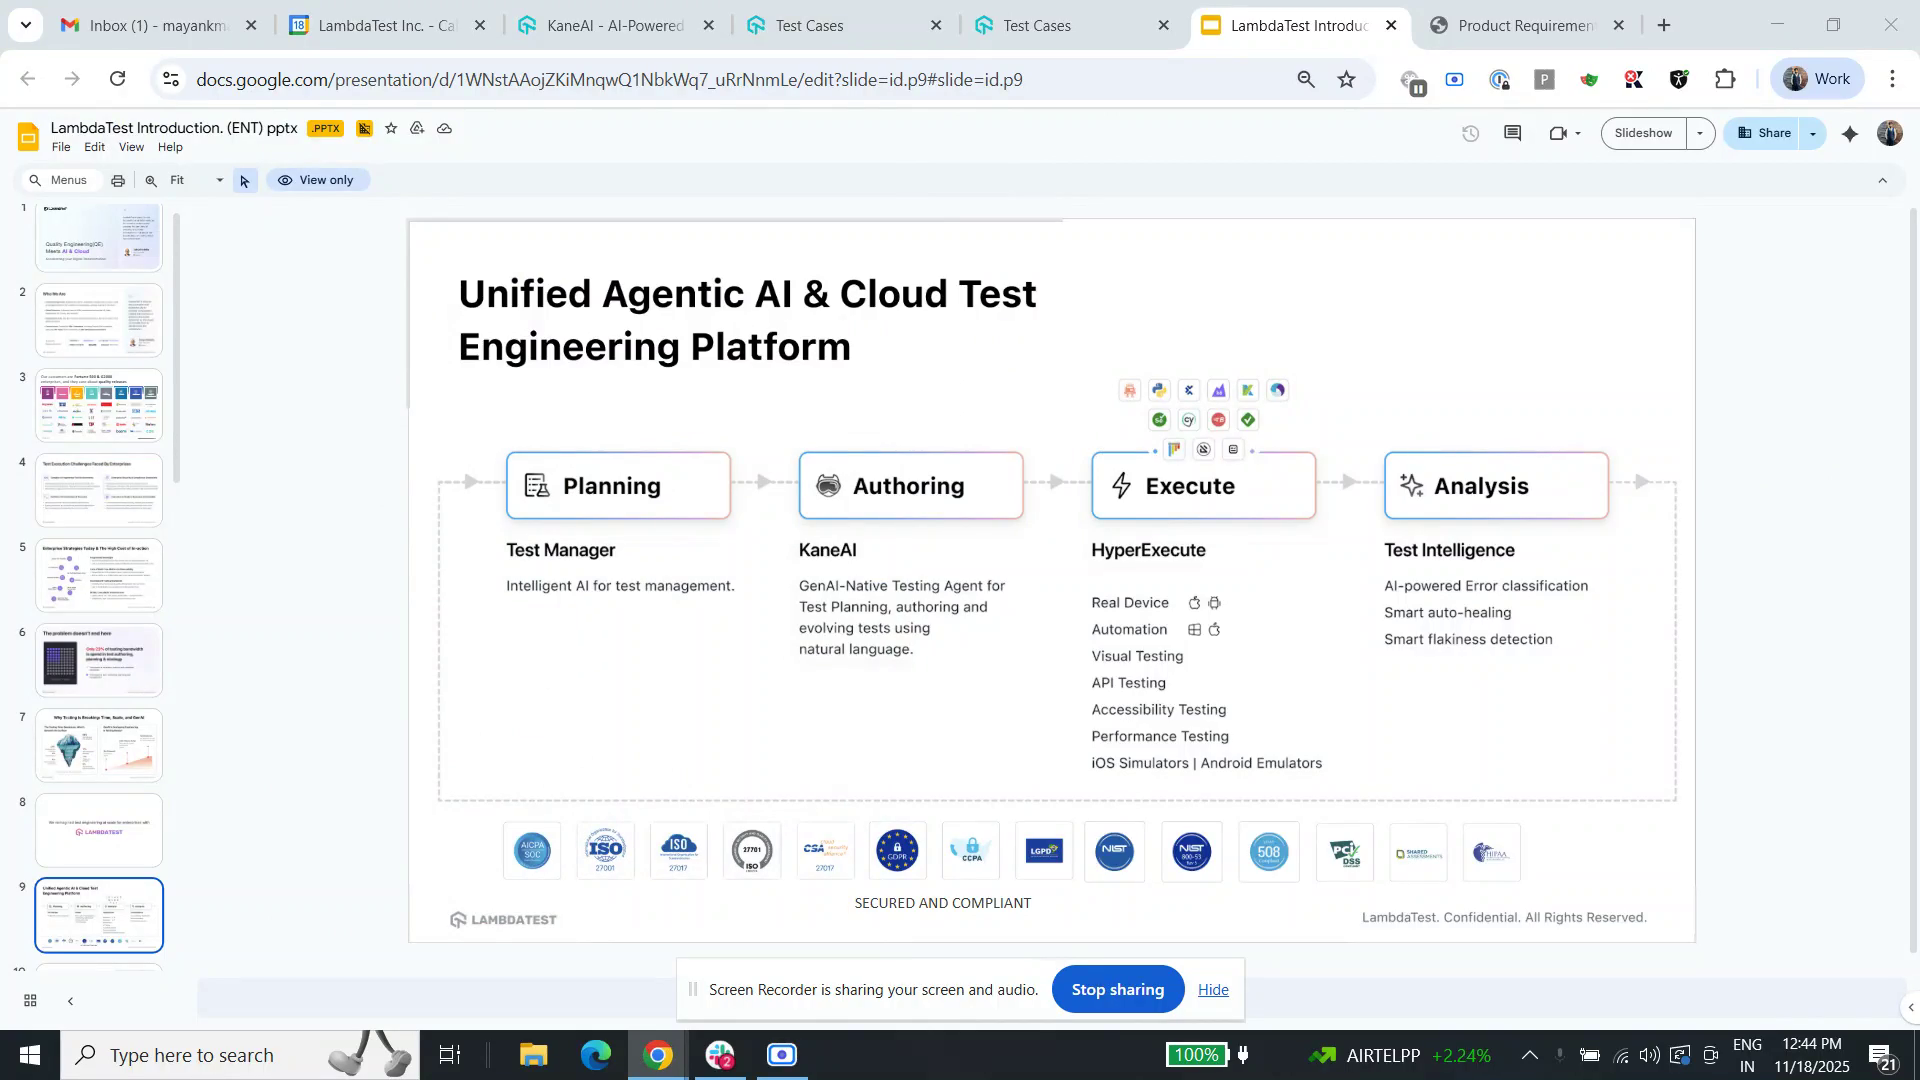
Task: Open the zoom search Menus field
Action: click(x=60, y=180)
